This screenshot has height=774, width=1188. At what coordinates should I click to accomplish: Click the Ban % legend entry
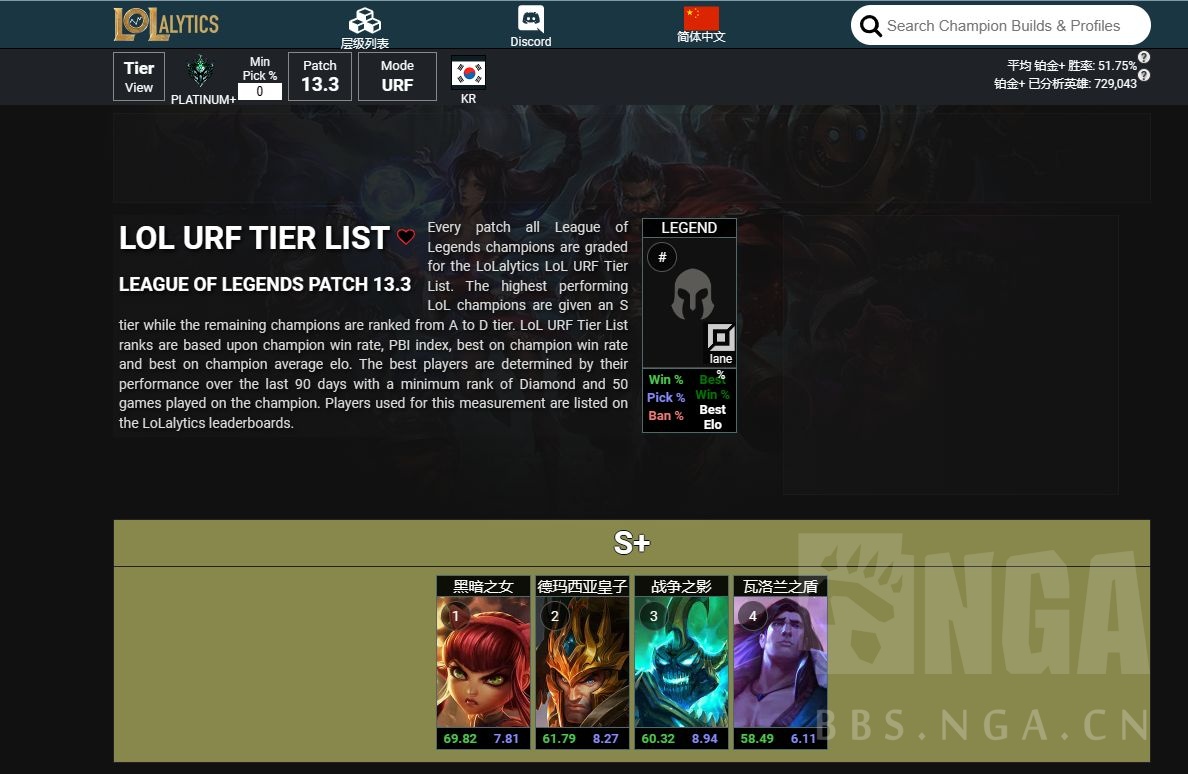(x=666, y=416)
